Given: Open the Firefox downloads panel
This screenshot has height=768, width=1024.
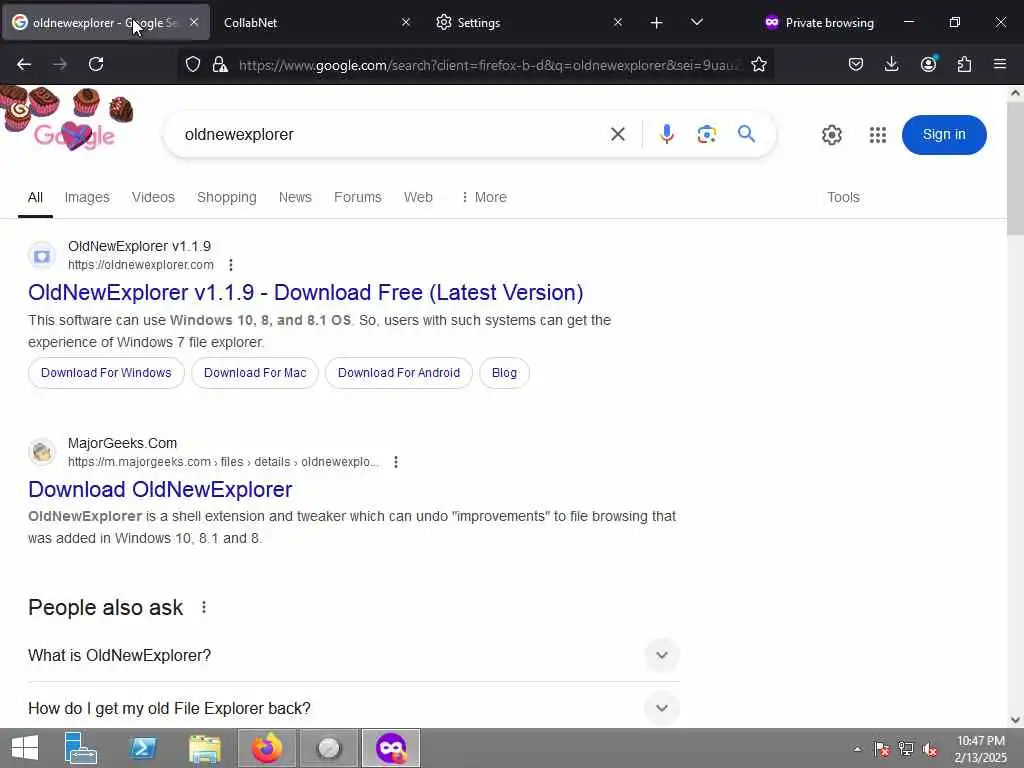Looking at the screenshot, I should coord(891,64).
